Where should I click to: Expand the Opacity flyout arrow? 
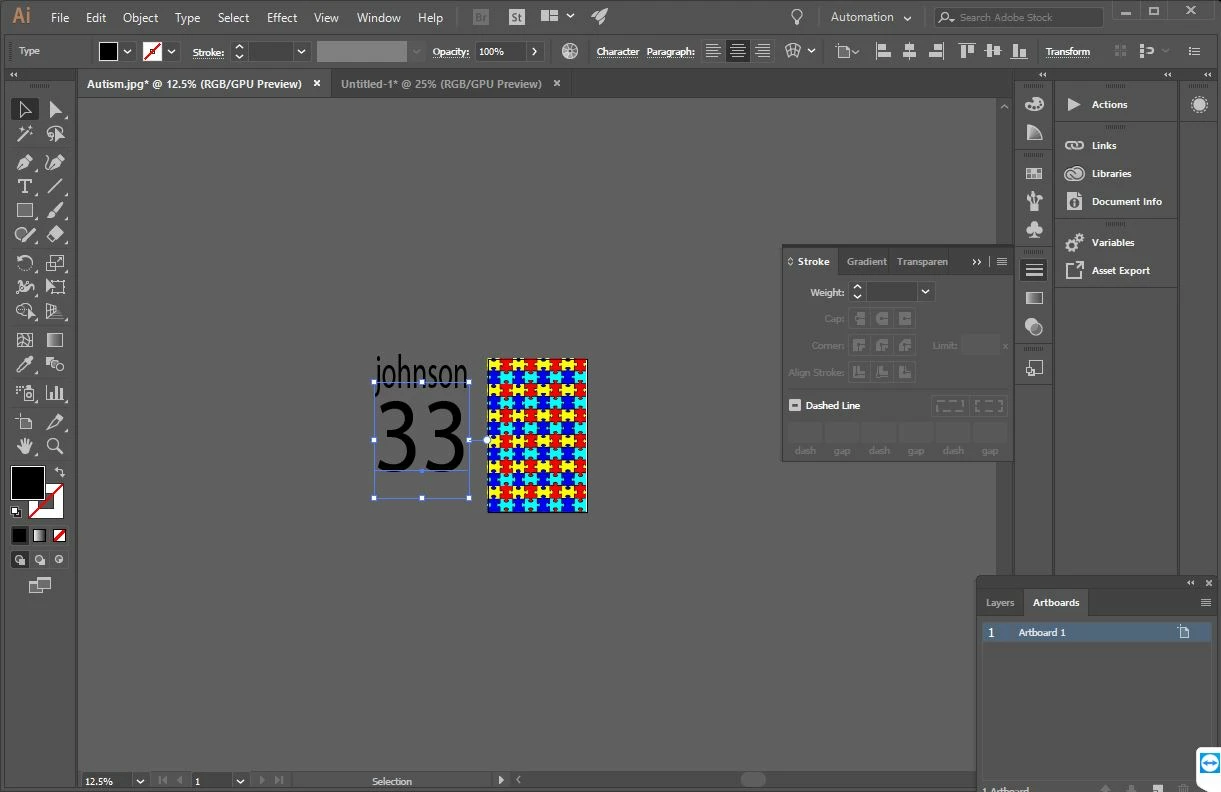pyautogui.click(x=535, y=51)
